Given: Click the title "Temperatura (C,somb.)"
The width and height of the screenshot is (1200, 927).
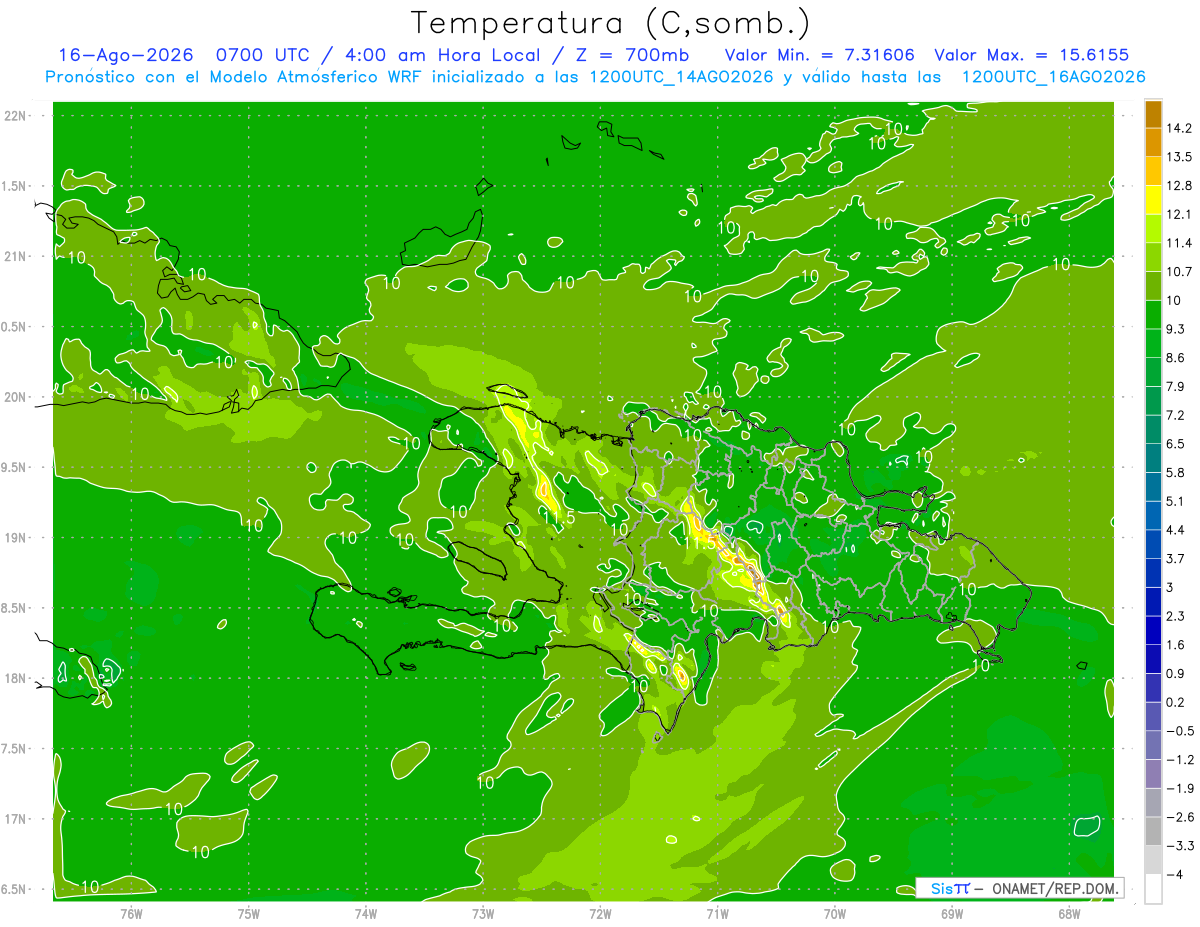Looking at the screenshot, I should [610, 23].
